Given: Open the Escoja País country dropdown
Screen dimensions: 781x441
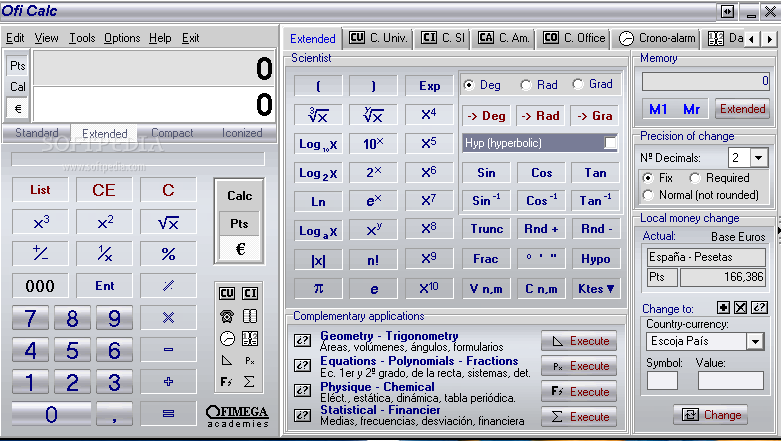Looking at the screenshot, I should tap(755, 341).
